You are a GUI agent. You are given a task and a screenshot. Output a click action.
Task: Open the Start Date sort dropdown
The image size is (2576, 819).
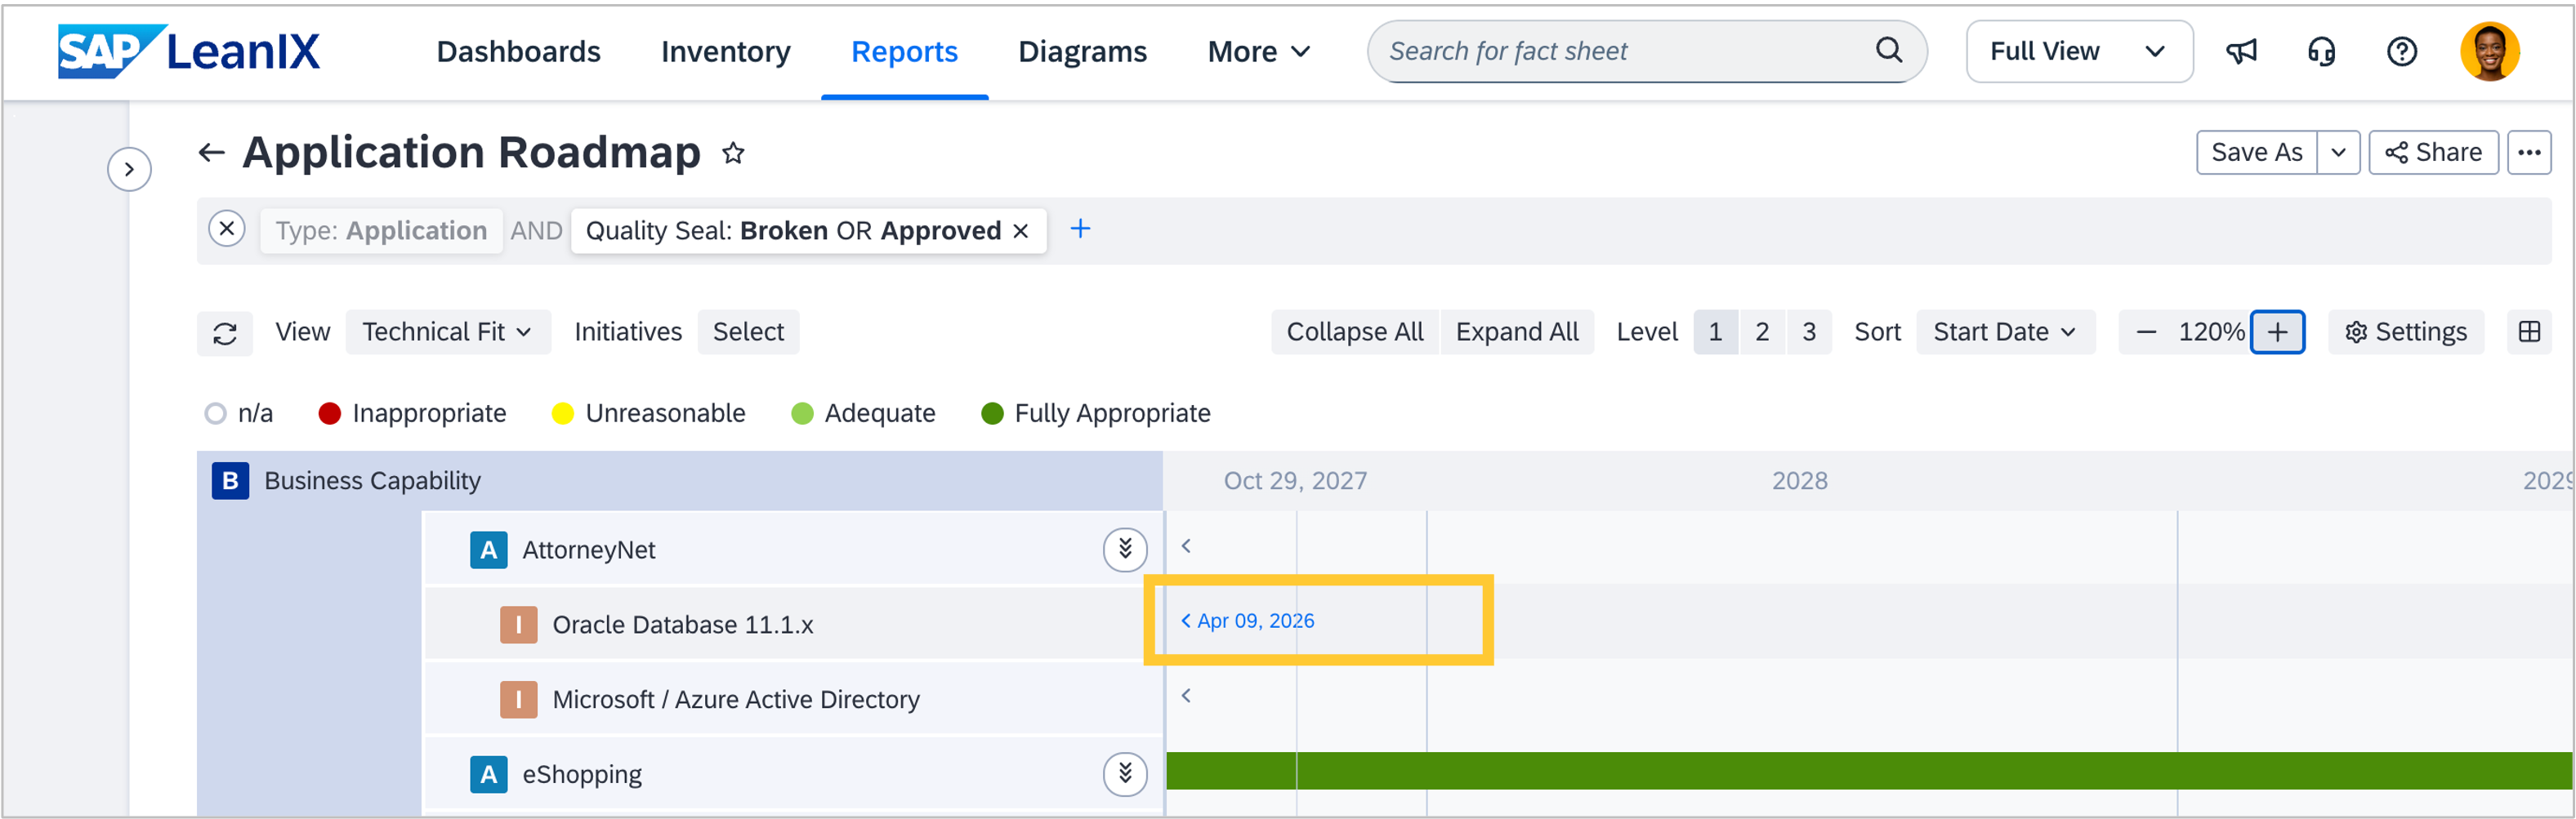pyautogui.click(x=2004, y=332)
